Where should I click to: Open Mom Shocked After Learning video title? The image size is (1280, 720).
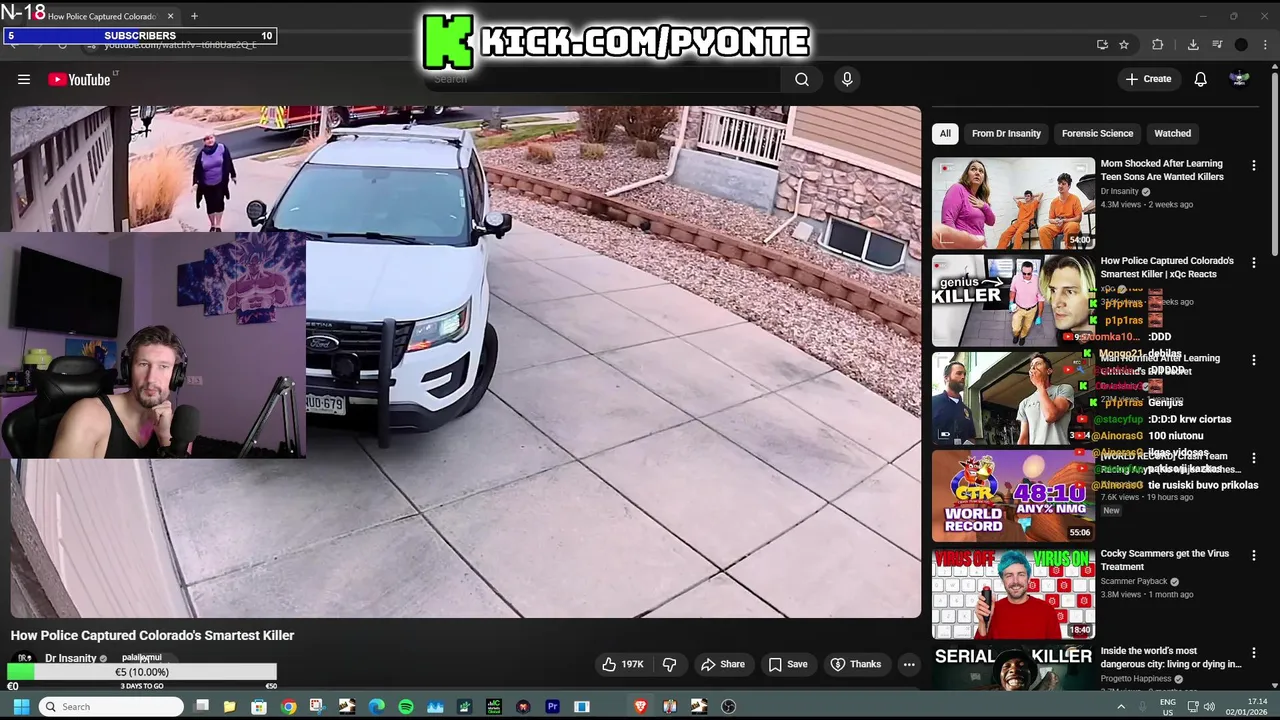pos(1161,170)
